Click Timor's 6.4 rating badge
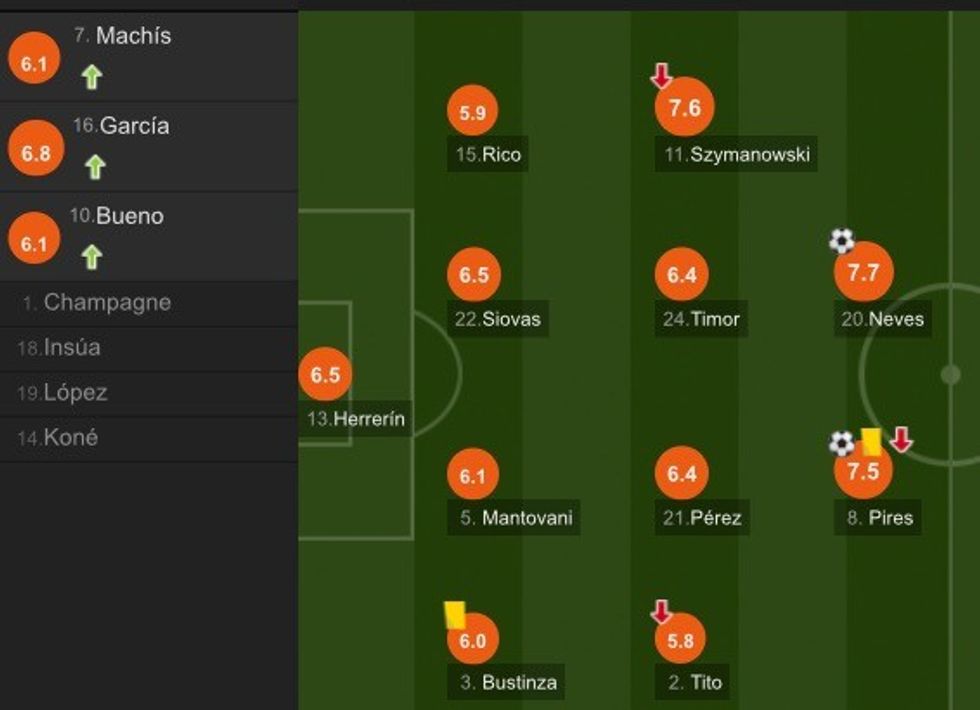Image resolution: width=980 pixels, height=710 pixels. 681,274
